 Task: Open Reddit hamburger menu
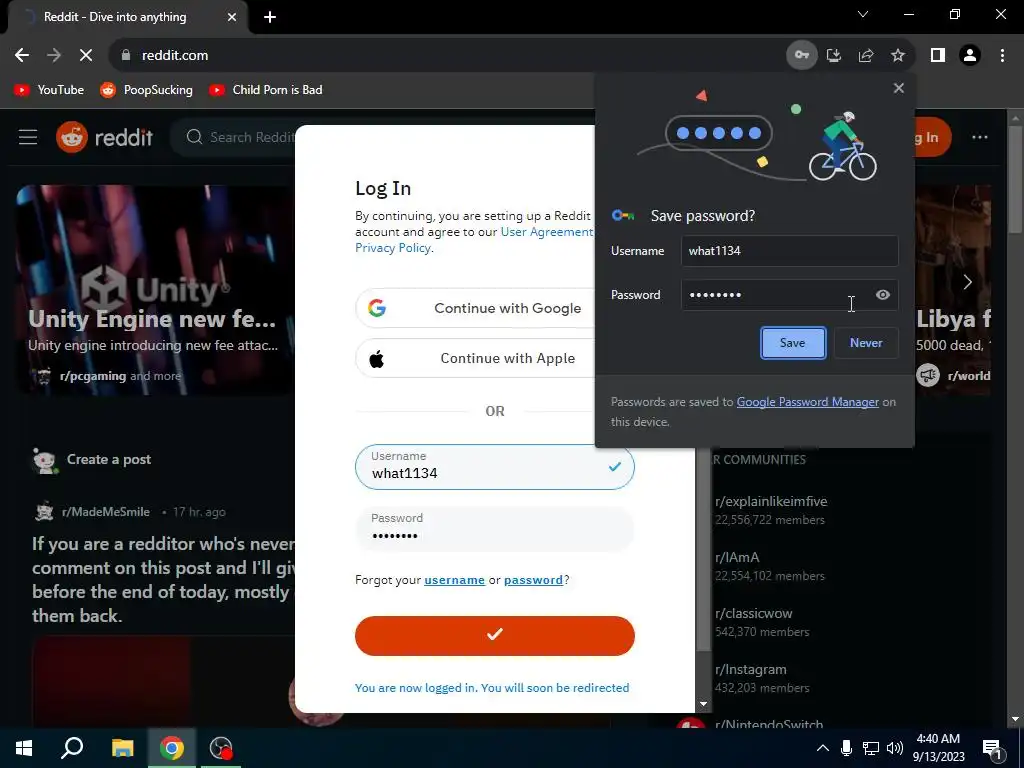28,137
